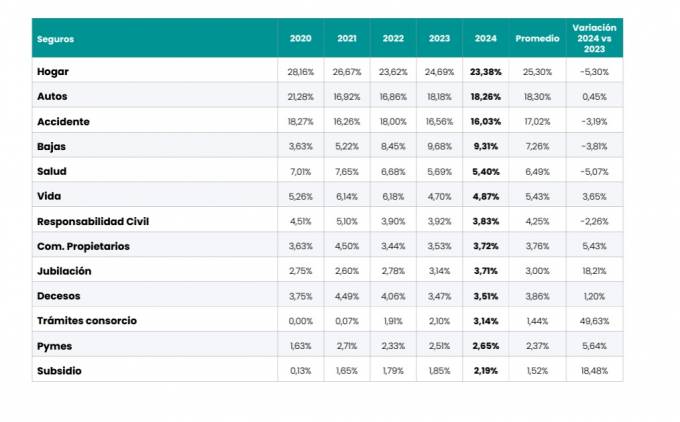Select the Bajas 2023 value 9,68%
Screen dimensions: 680x422
(x=439, y=147)
